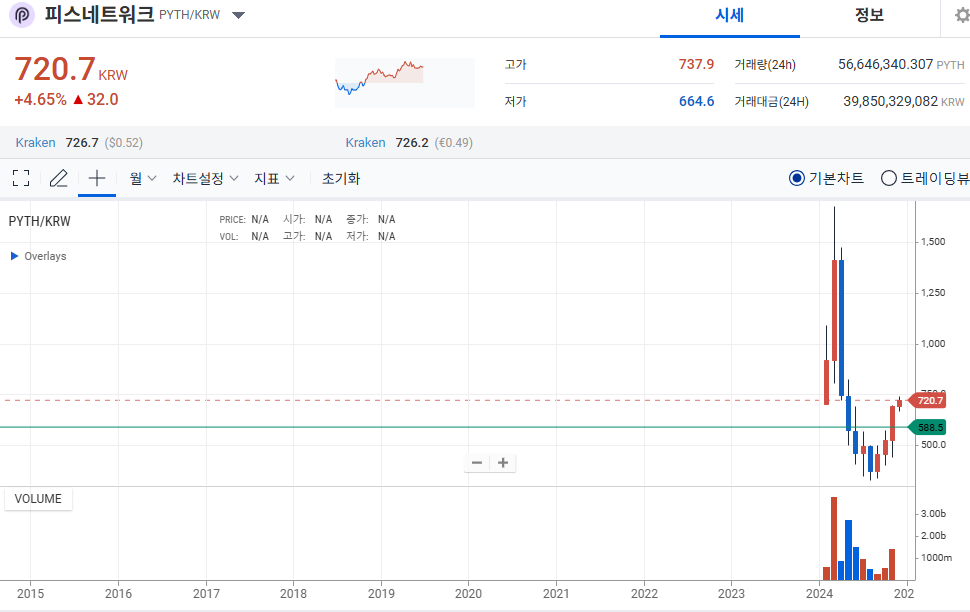Click the first Kraken link showing $0.52
Viewport: 970px width, 612px height.
tap(35, 143)
